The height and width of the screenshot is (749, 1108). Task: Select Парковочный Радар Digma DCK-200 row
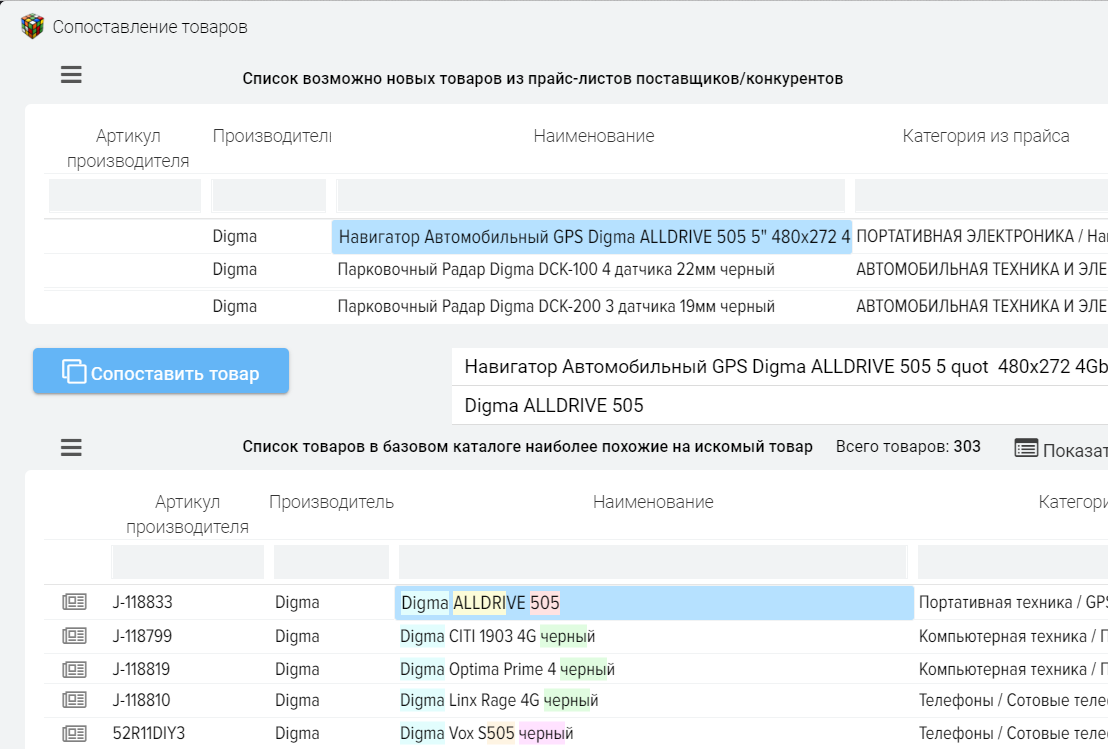coord(555,307)
